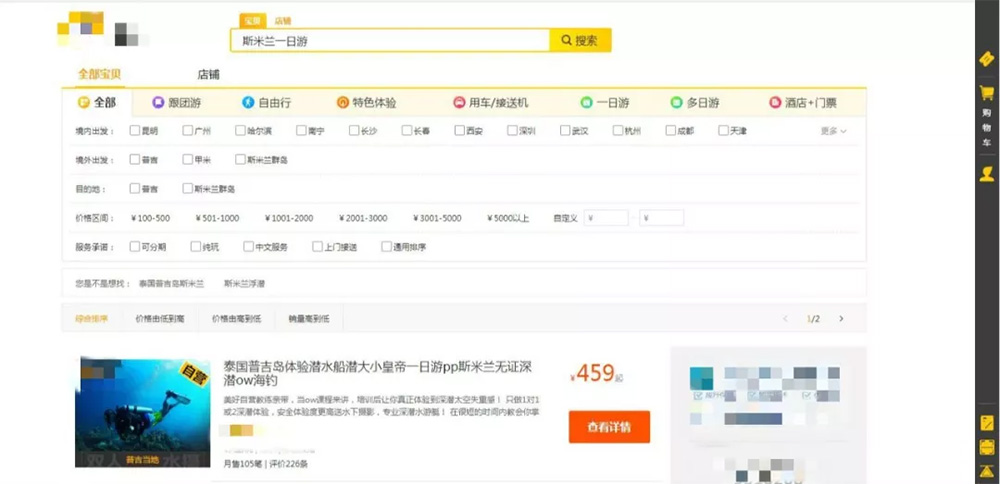Open the ticket coupon icon in sidebar
Image resolution: width=1000 pixels, height=484 pixels.
point(986,59)
